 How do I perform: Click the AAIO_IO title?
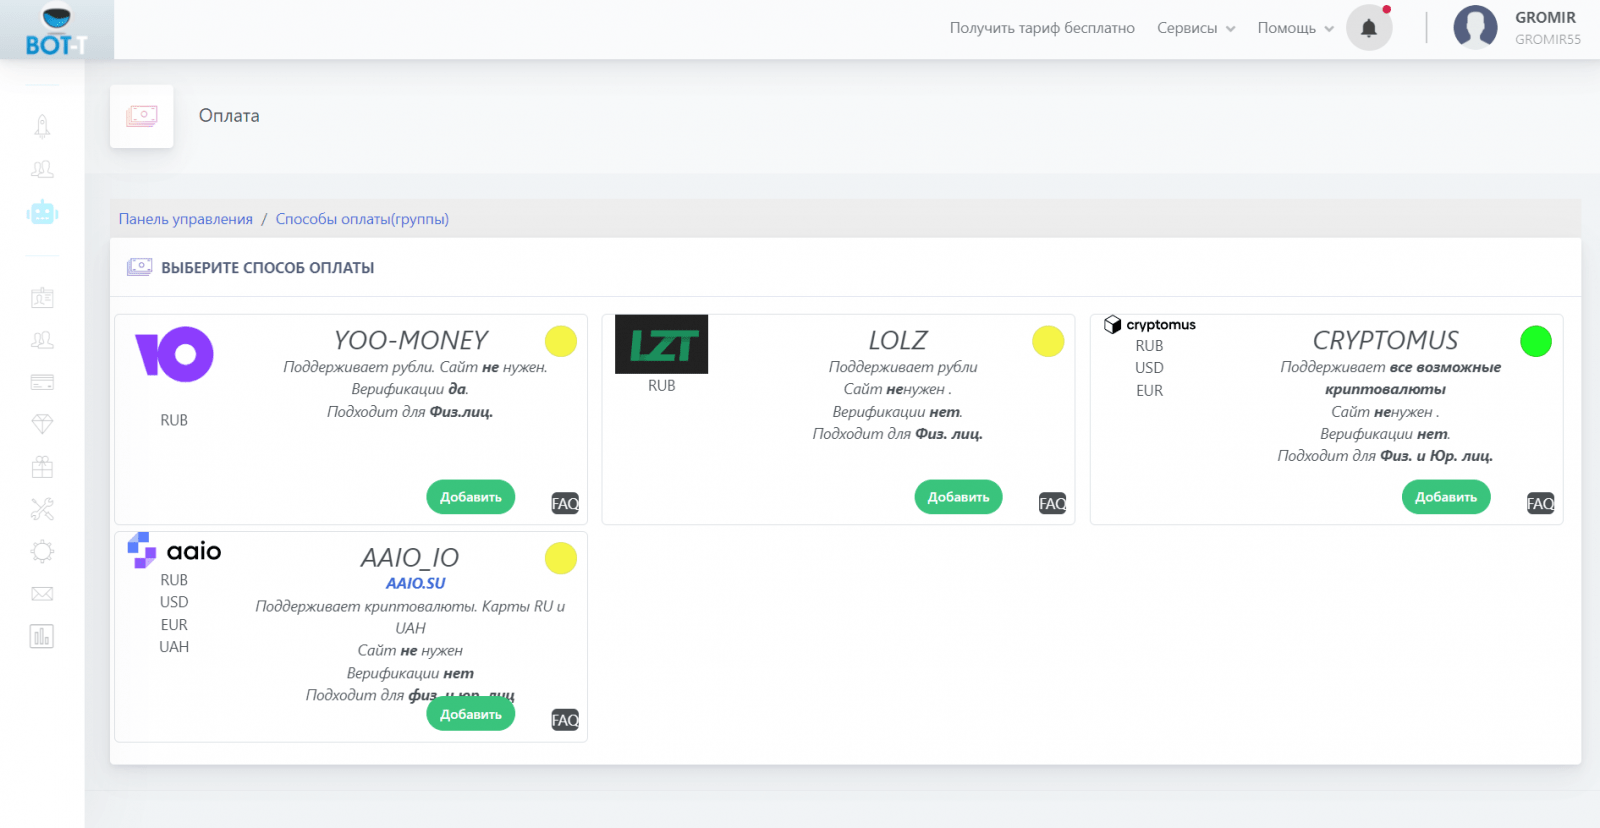pos(410,558)
